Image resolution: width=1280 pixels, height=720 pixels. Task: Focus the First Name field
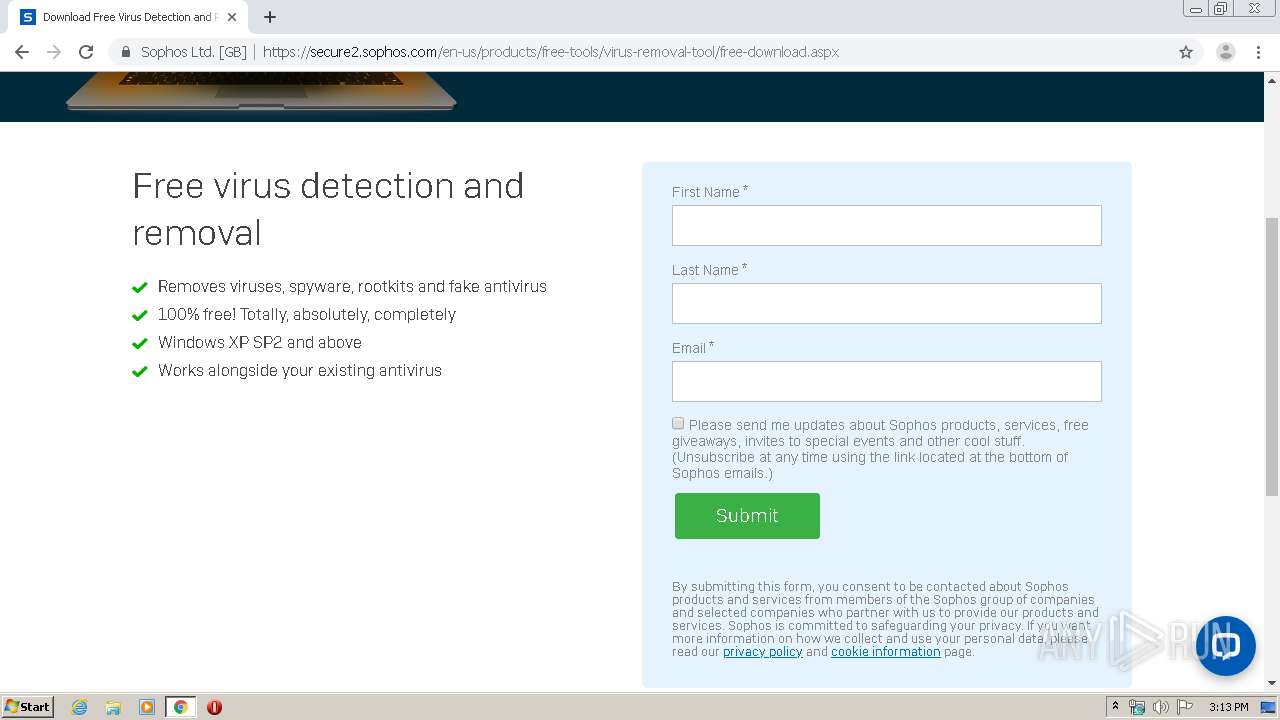(x=887, y=225)
